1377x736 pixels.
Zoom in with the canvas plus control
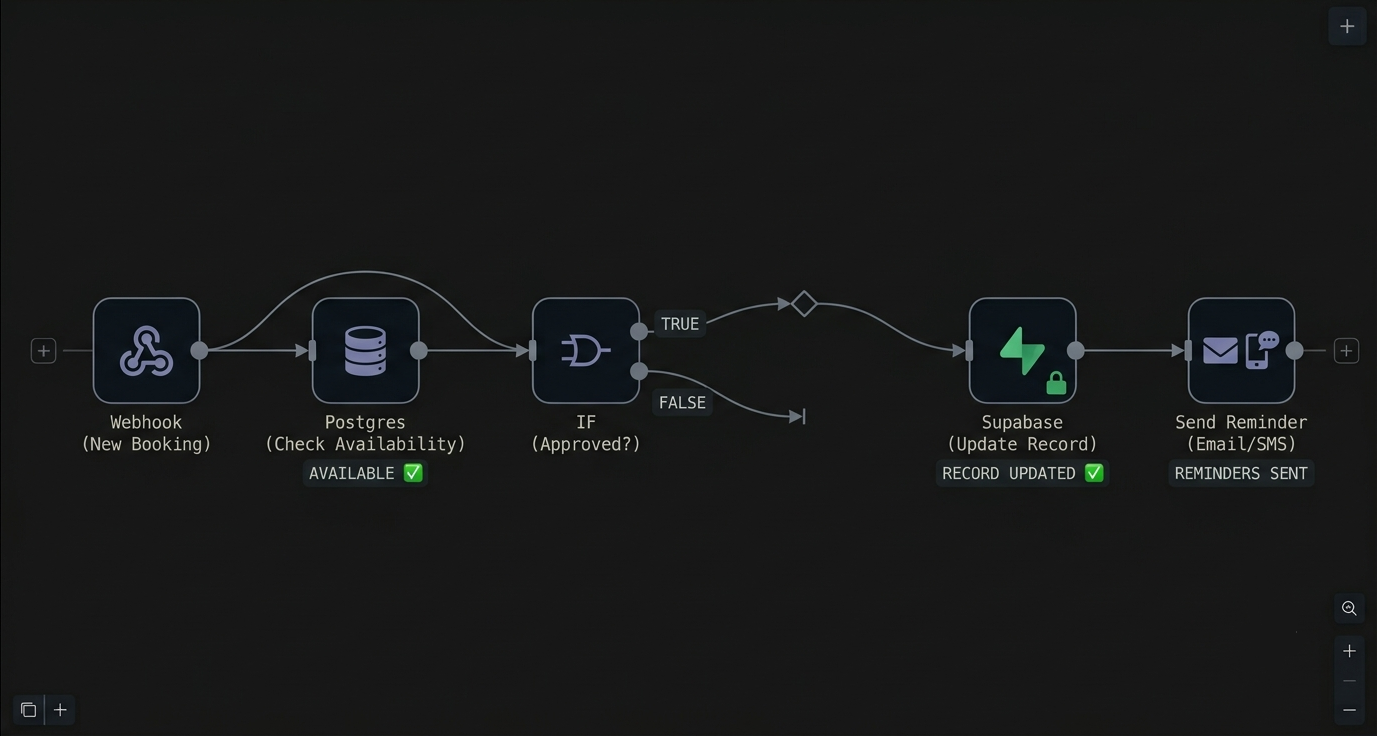pos(1349,651)
